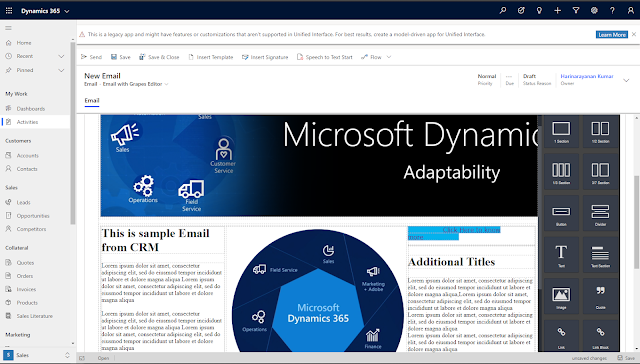640x364 pixels.
Task: Add a 1 Section block
Action: (x=561, y=131)
